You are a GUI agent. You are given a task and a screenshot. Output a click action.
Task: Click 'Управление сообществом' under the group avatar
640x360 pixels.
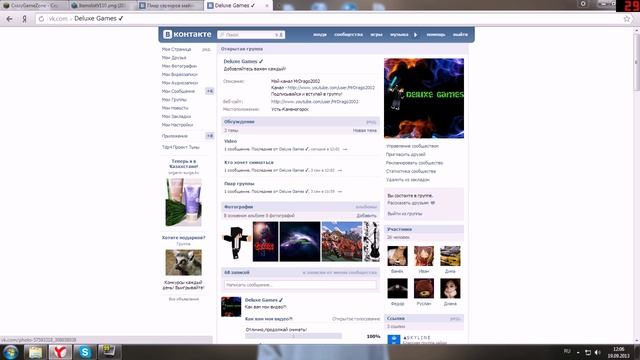(412, 146)
